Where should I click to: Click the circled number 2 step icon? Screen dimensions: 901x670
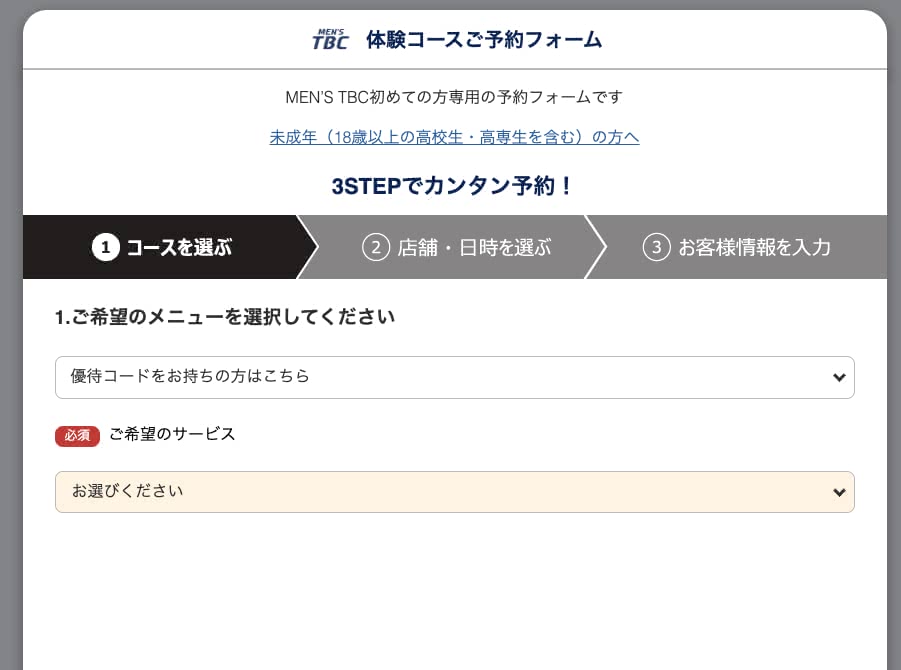[375, 247]
